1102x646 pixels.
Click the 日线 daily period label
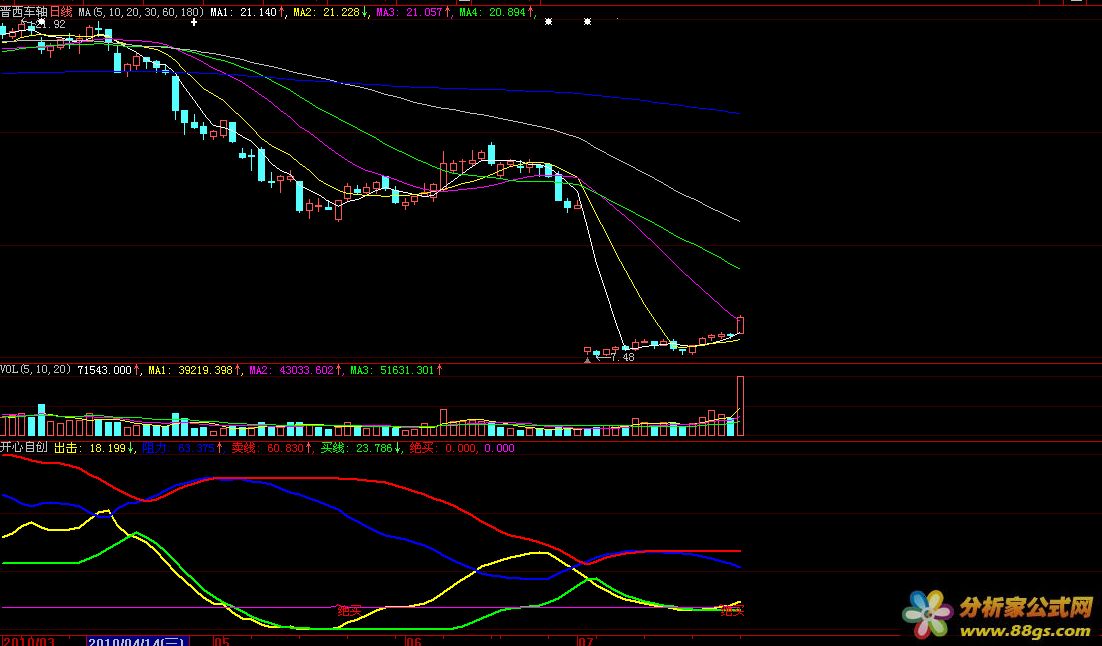coord(61,12)
